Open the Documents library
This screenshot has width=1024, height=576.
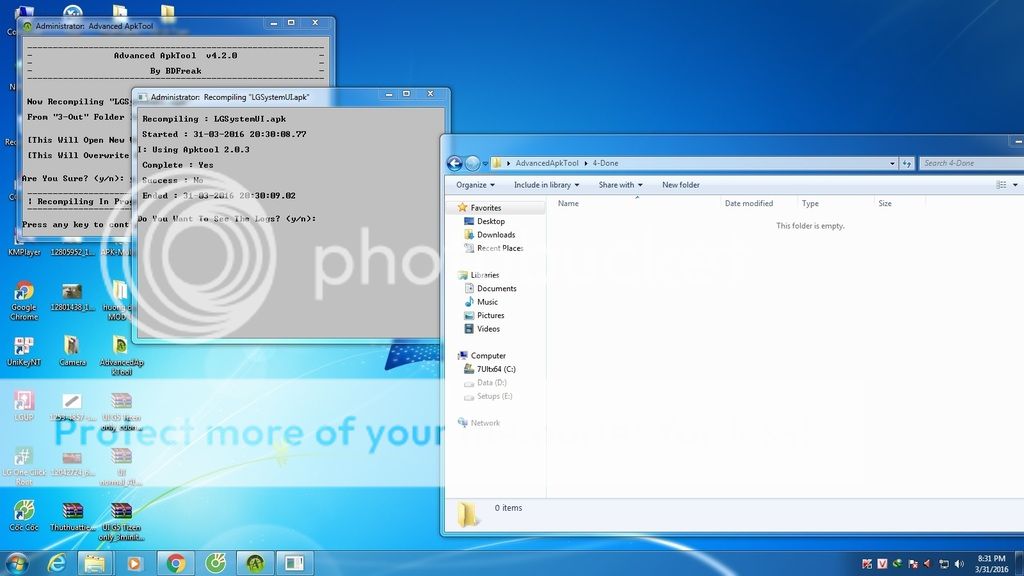tap(490, 289)
